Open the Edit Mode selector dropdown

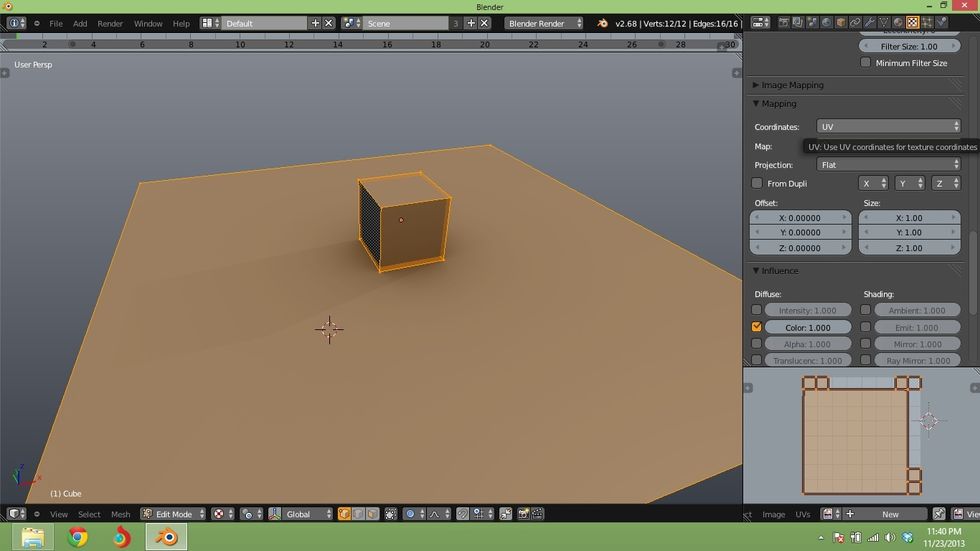click(172, 514)
